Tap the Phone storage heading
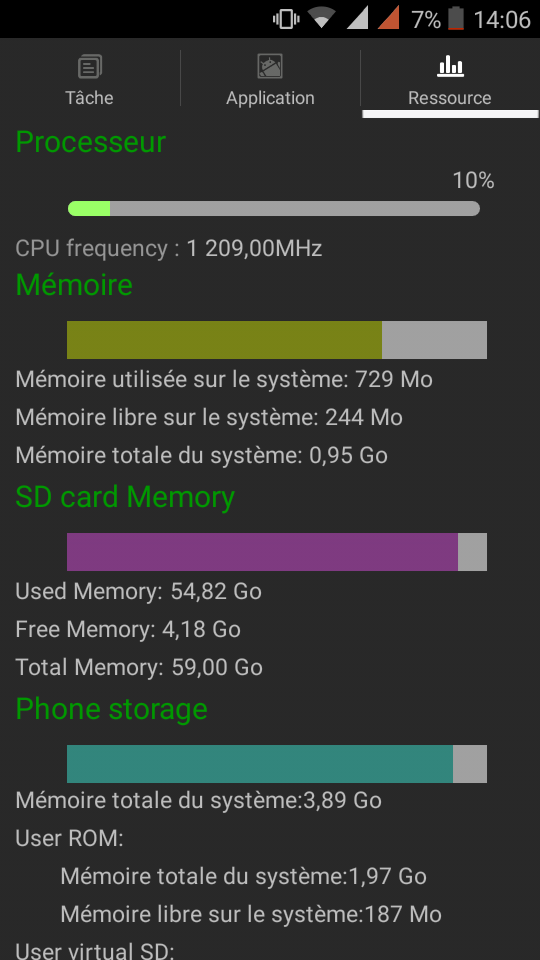540x960 pixels. click(111, 709)
